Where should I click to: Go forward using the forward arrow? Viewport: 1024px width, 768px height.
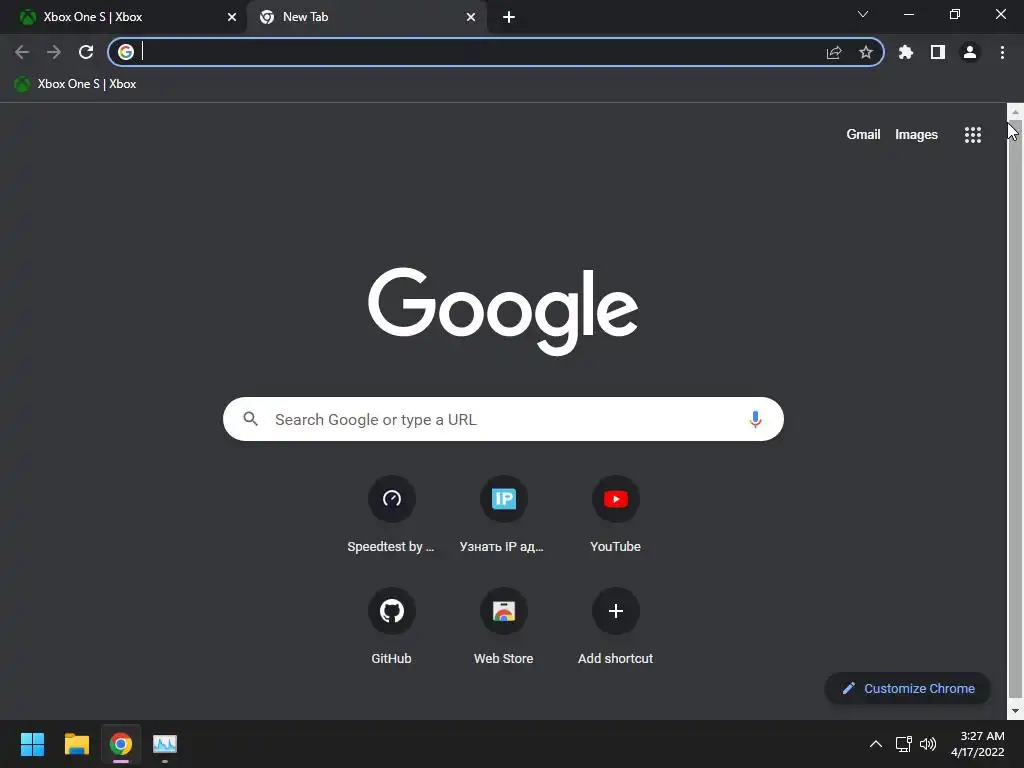[54, 52]
